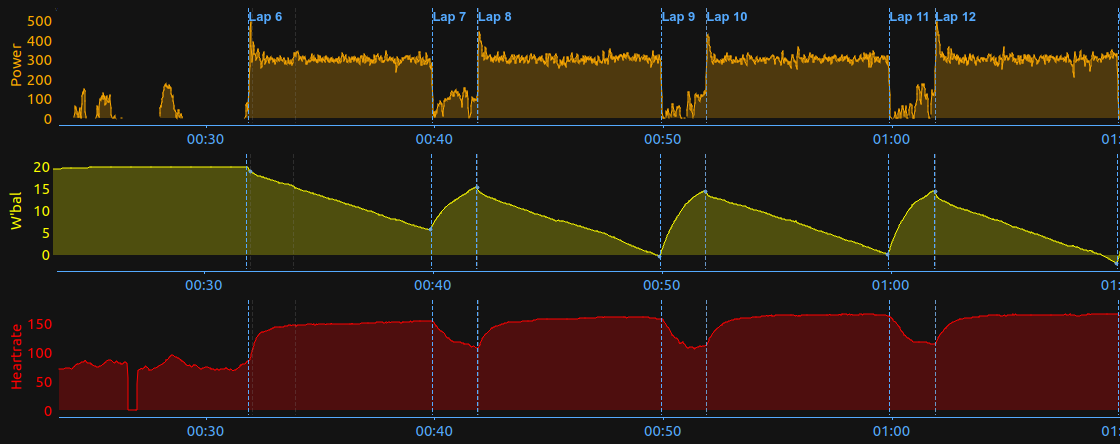1120x444 pixels.
Task: Select the W'bal axis title
Action: point(15,212)
